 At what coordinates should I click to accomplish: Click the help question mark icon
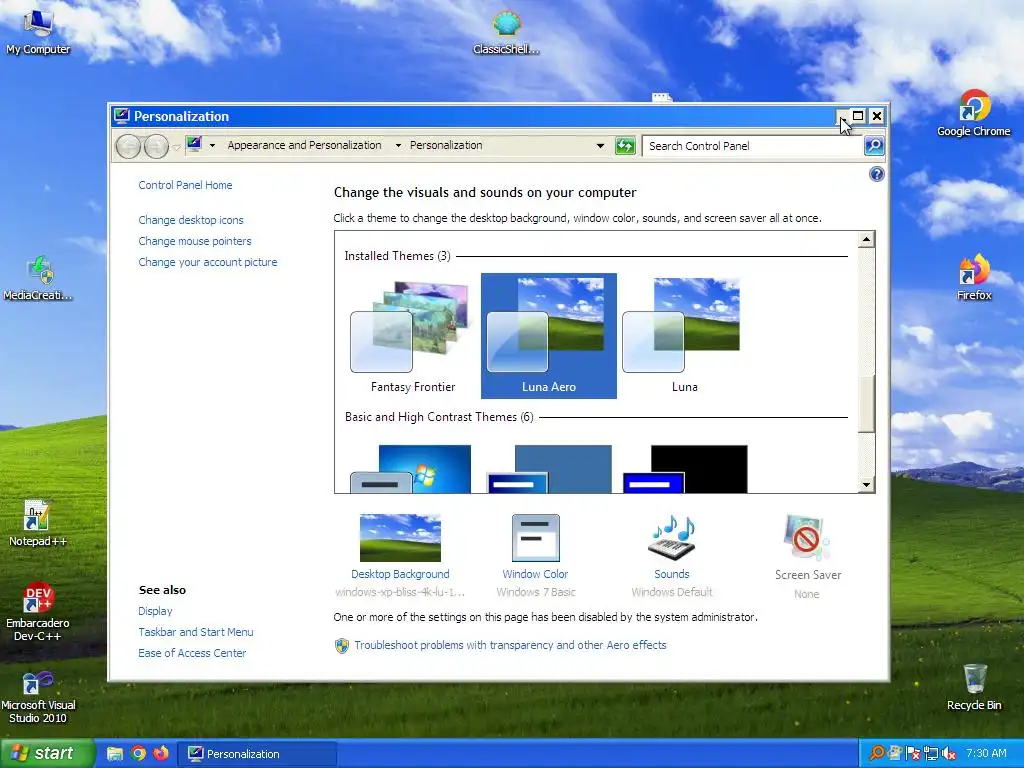[x=876, y=174]
